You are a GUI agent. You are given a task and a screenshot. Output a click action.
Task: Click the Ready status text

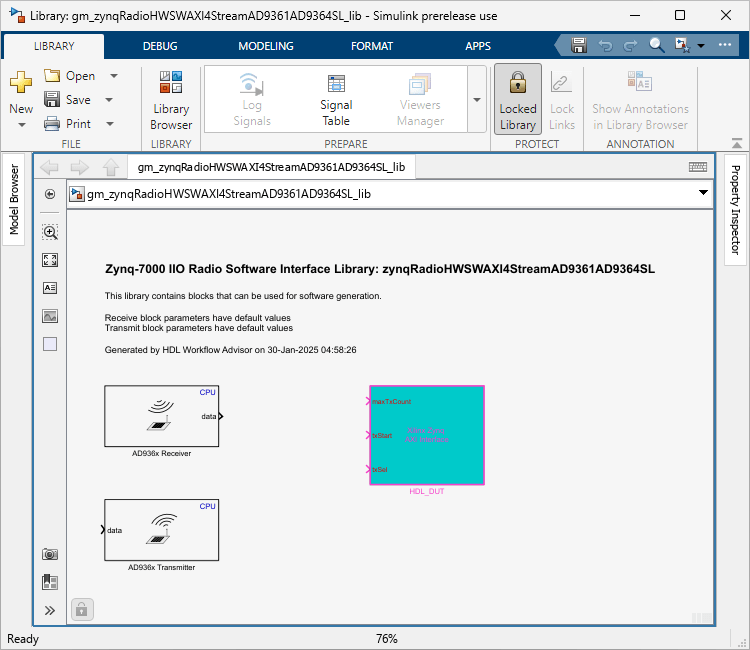point(22,639)
